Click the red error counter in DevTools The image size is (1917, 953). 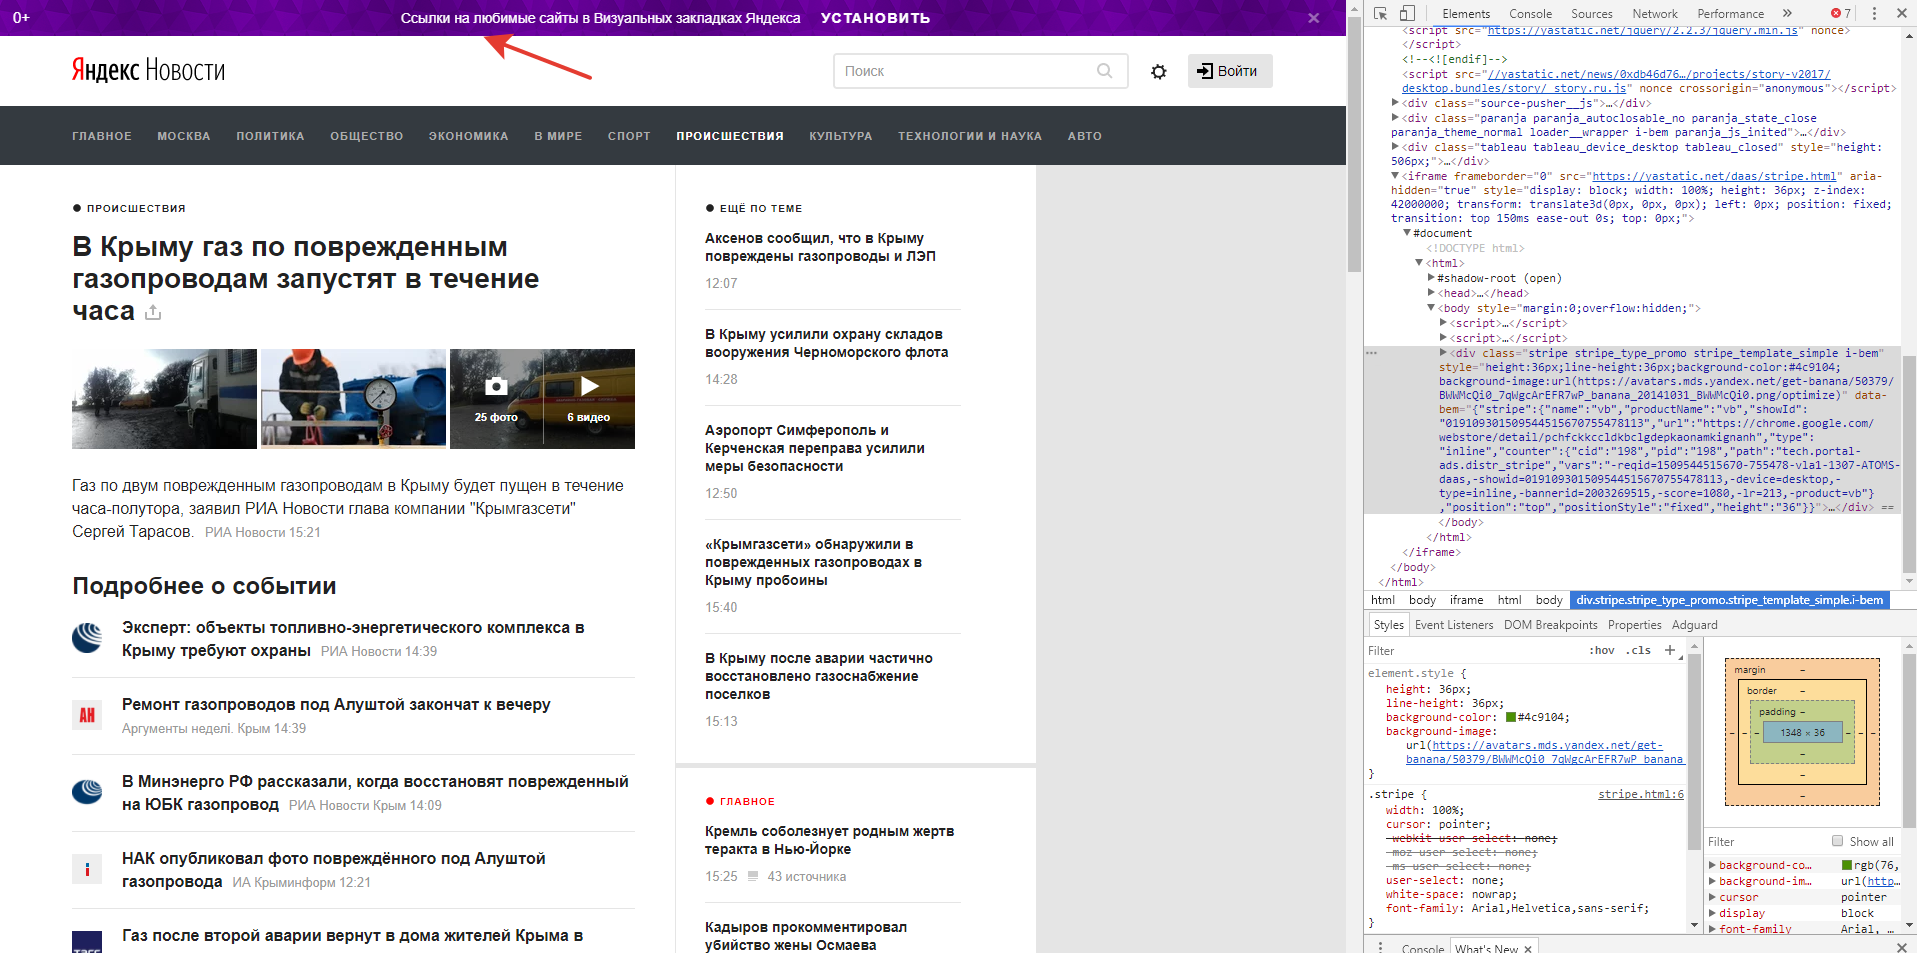point(1841,13)
